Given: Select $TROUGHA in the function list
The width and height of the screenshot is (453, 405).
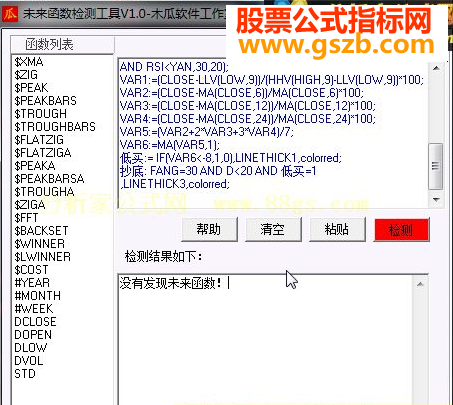Looking at the screenshot, I should click(44, 192).
